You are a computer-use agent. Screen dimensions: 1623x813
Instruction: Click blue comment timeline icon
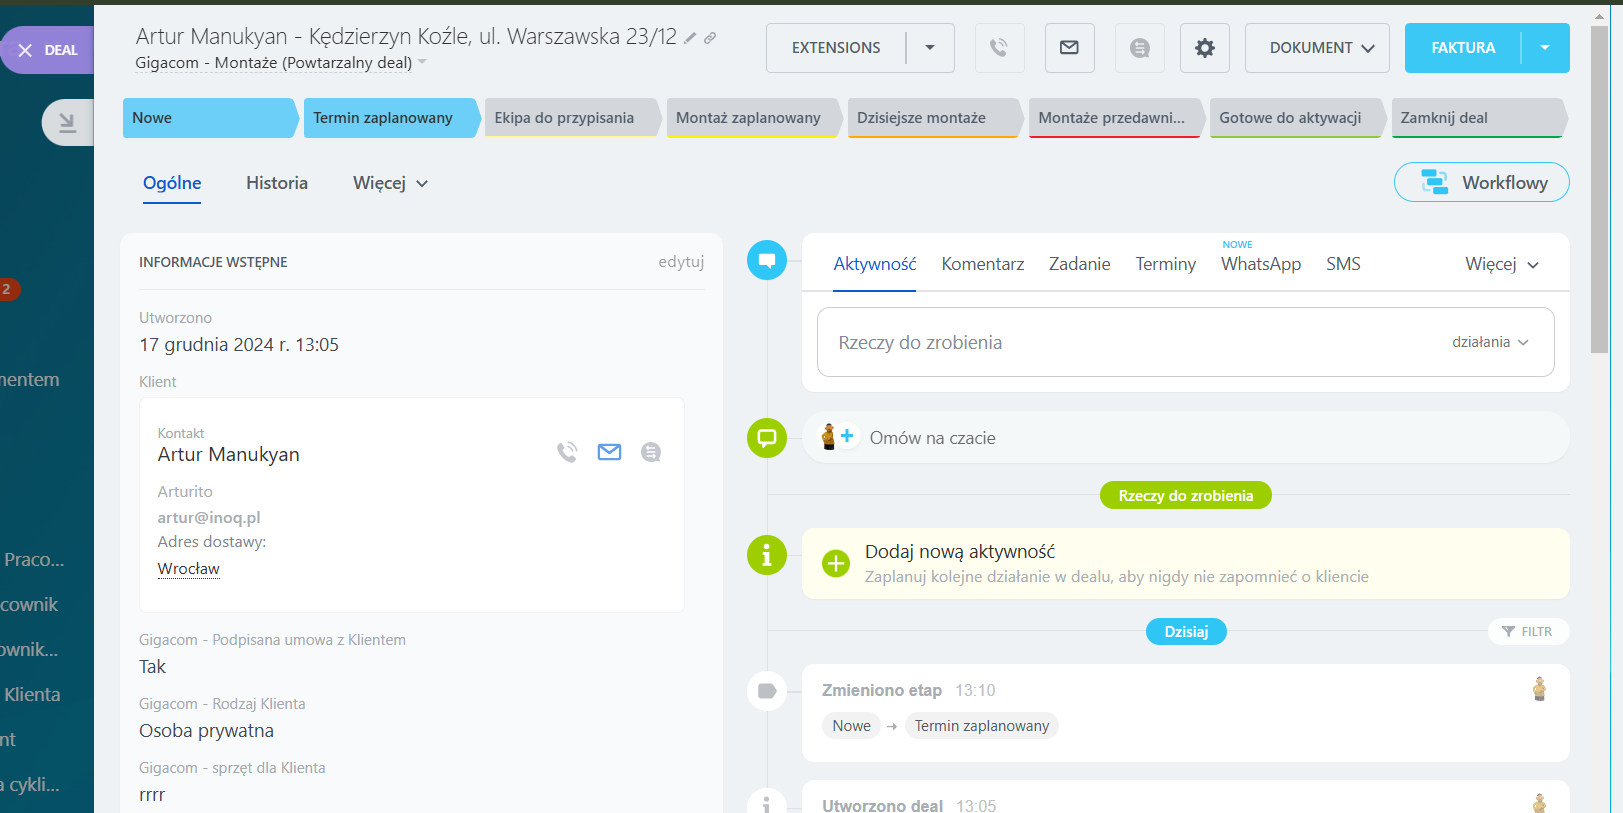[x=767, y=260]
